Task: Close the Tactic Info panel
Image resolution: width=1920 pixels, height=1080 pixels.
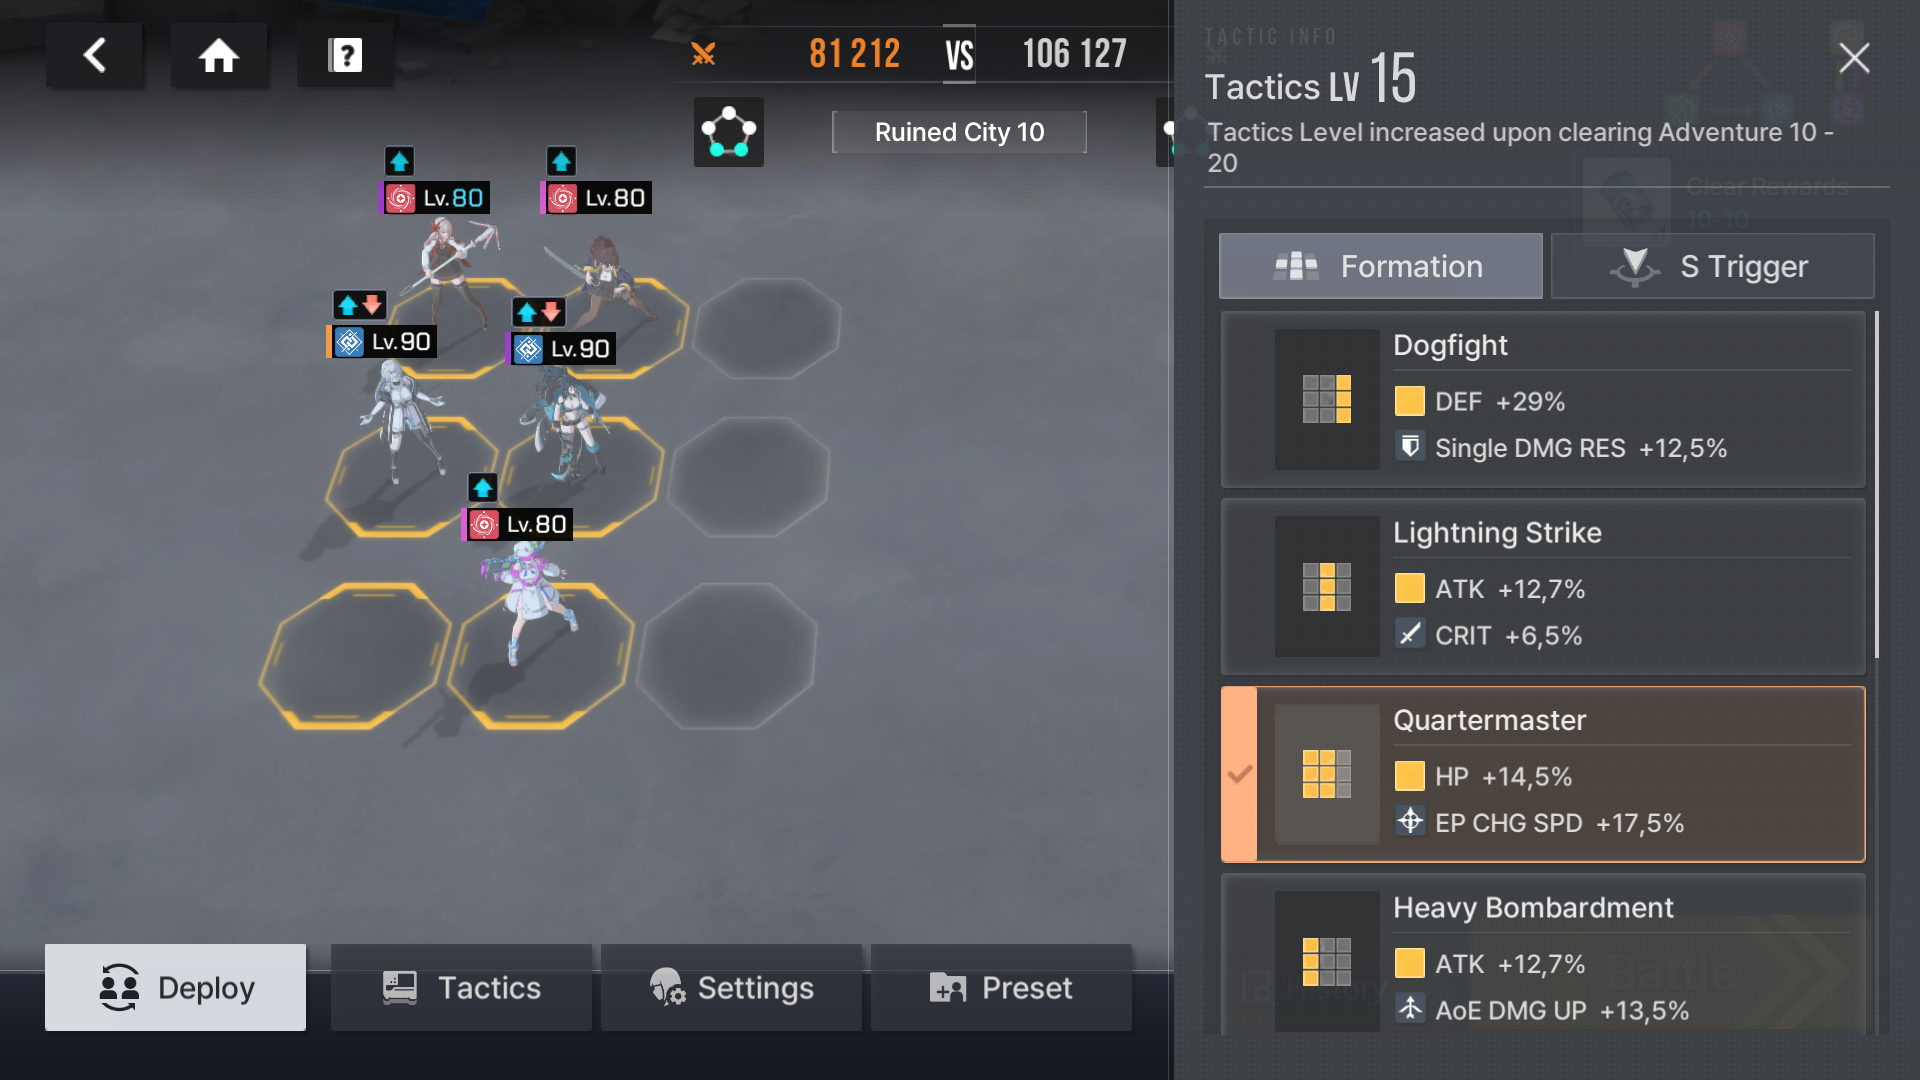Action: [x=1854, y=58]
